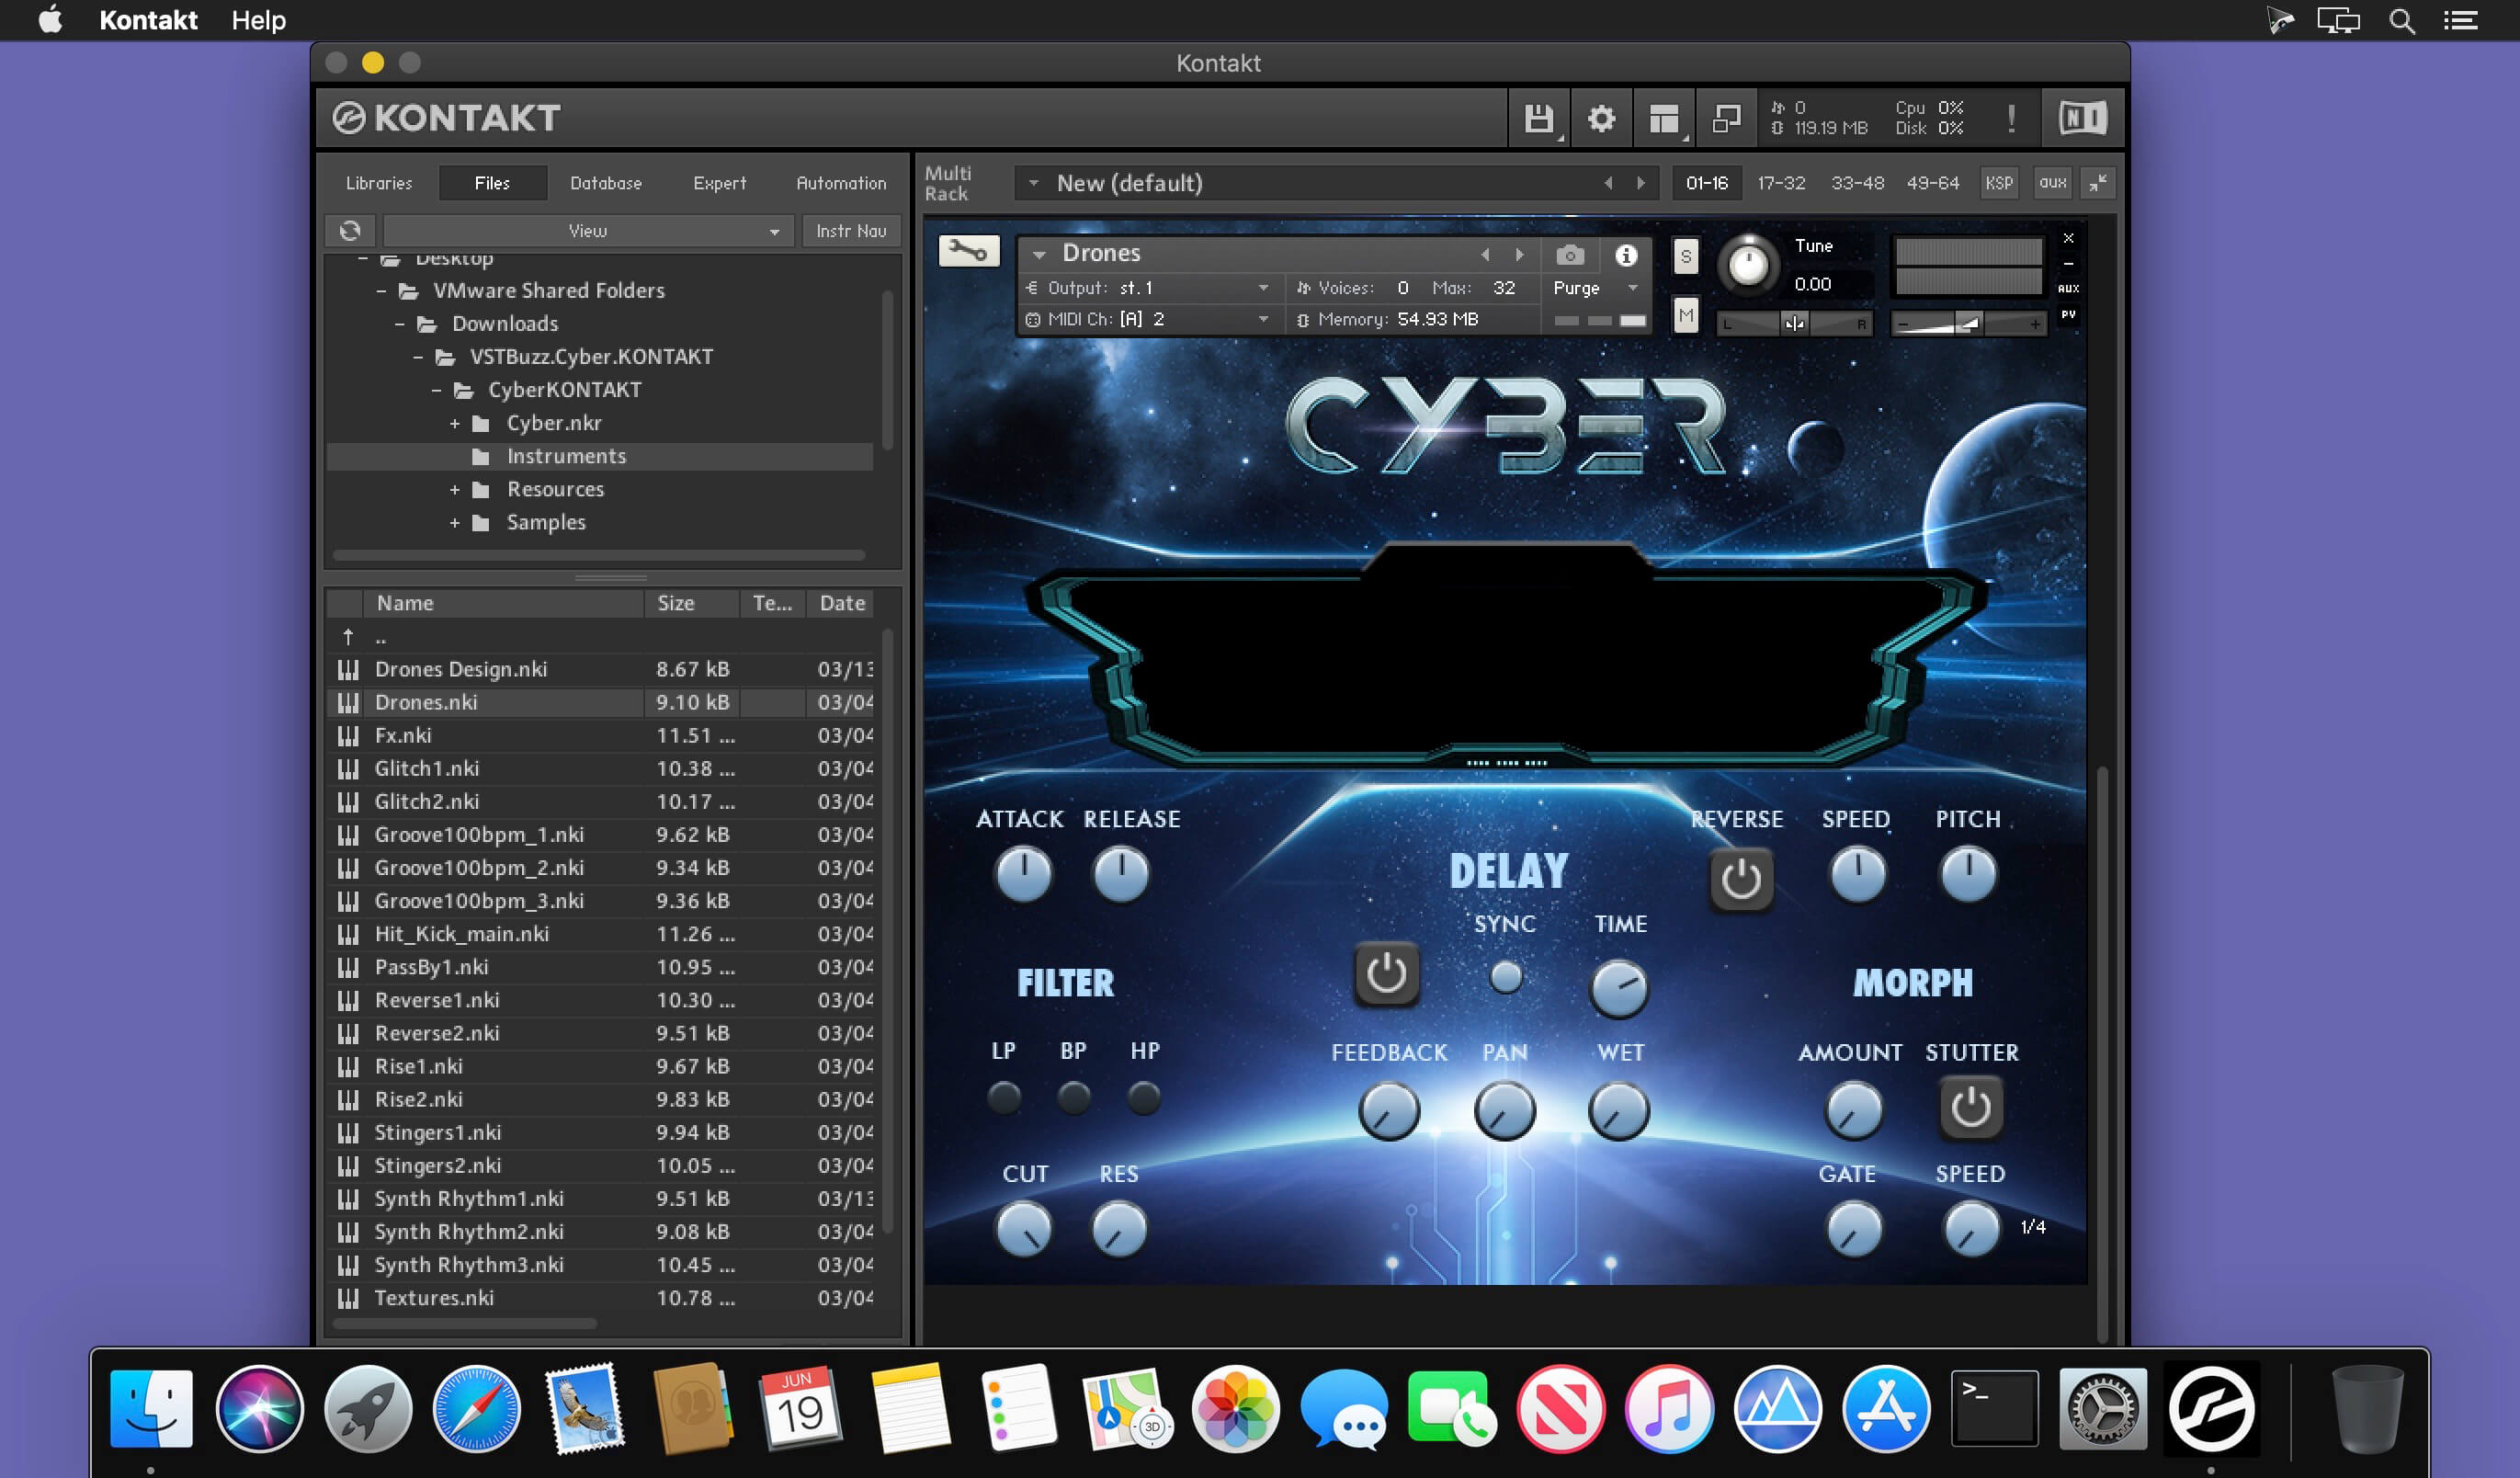Click the minimized view window icon
Screen dimensions: 2520x1478
click(1726, 119)
